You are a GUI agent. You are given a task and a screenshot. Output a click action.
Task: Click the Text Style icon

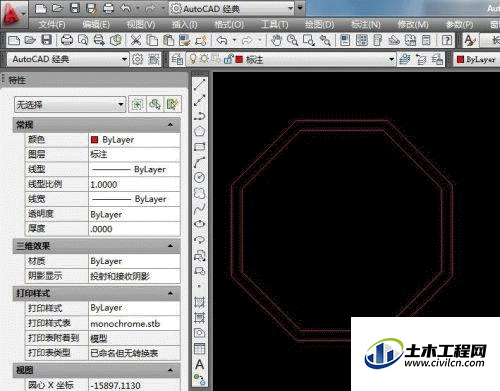click(x=470, y=40)
